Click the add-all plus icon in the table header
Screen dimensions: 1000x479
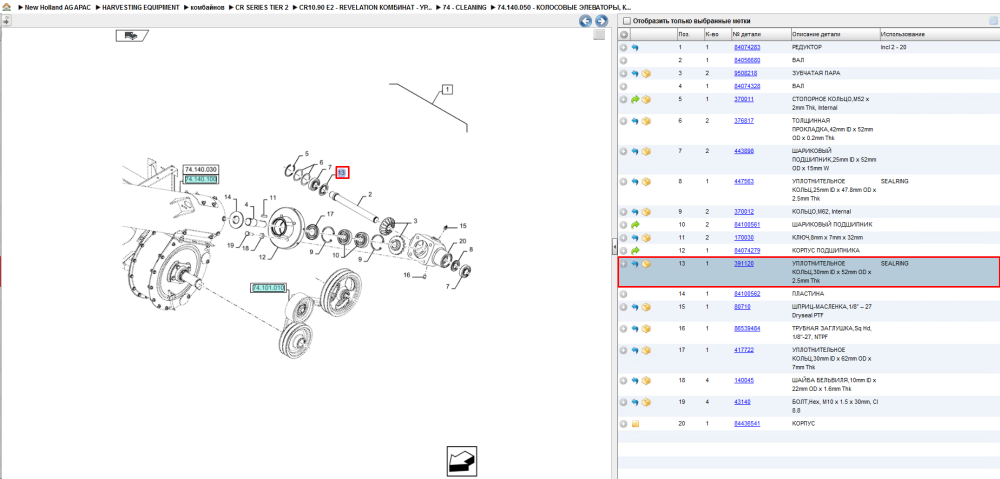coord(624,34)
